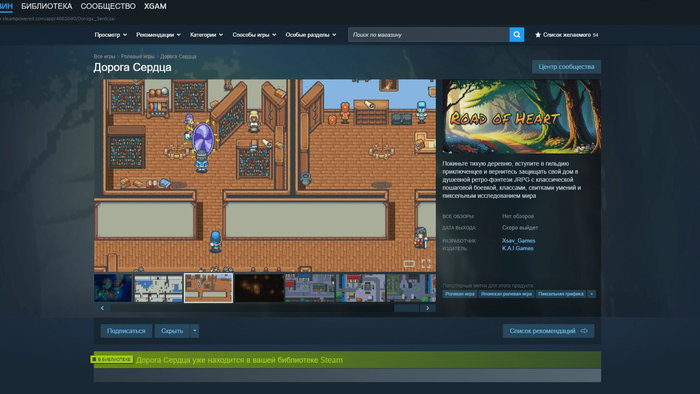Select the Ролевая игра tag

coord(460,294)
